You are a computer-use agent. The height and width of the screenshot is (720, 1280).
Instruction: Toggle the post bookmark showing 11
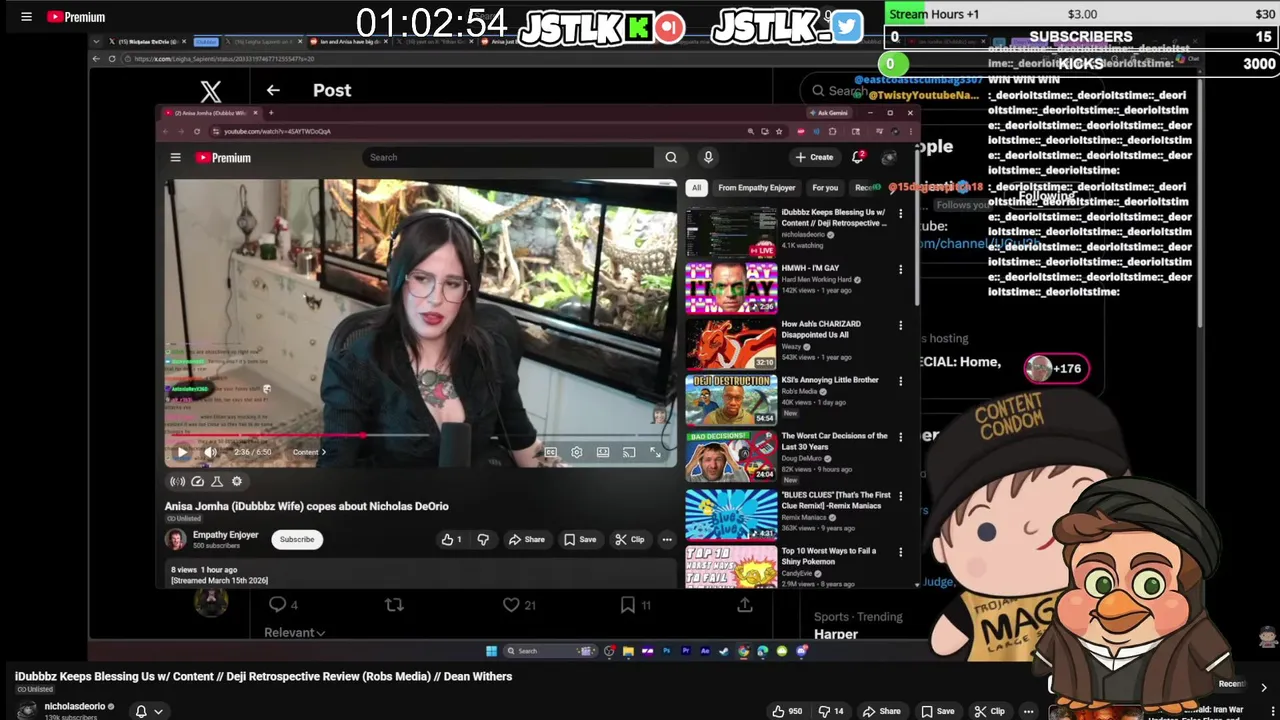(634, 604)
